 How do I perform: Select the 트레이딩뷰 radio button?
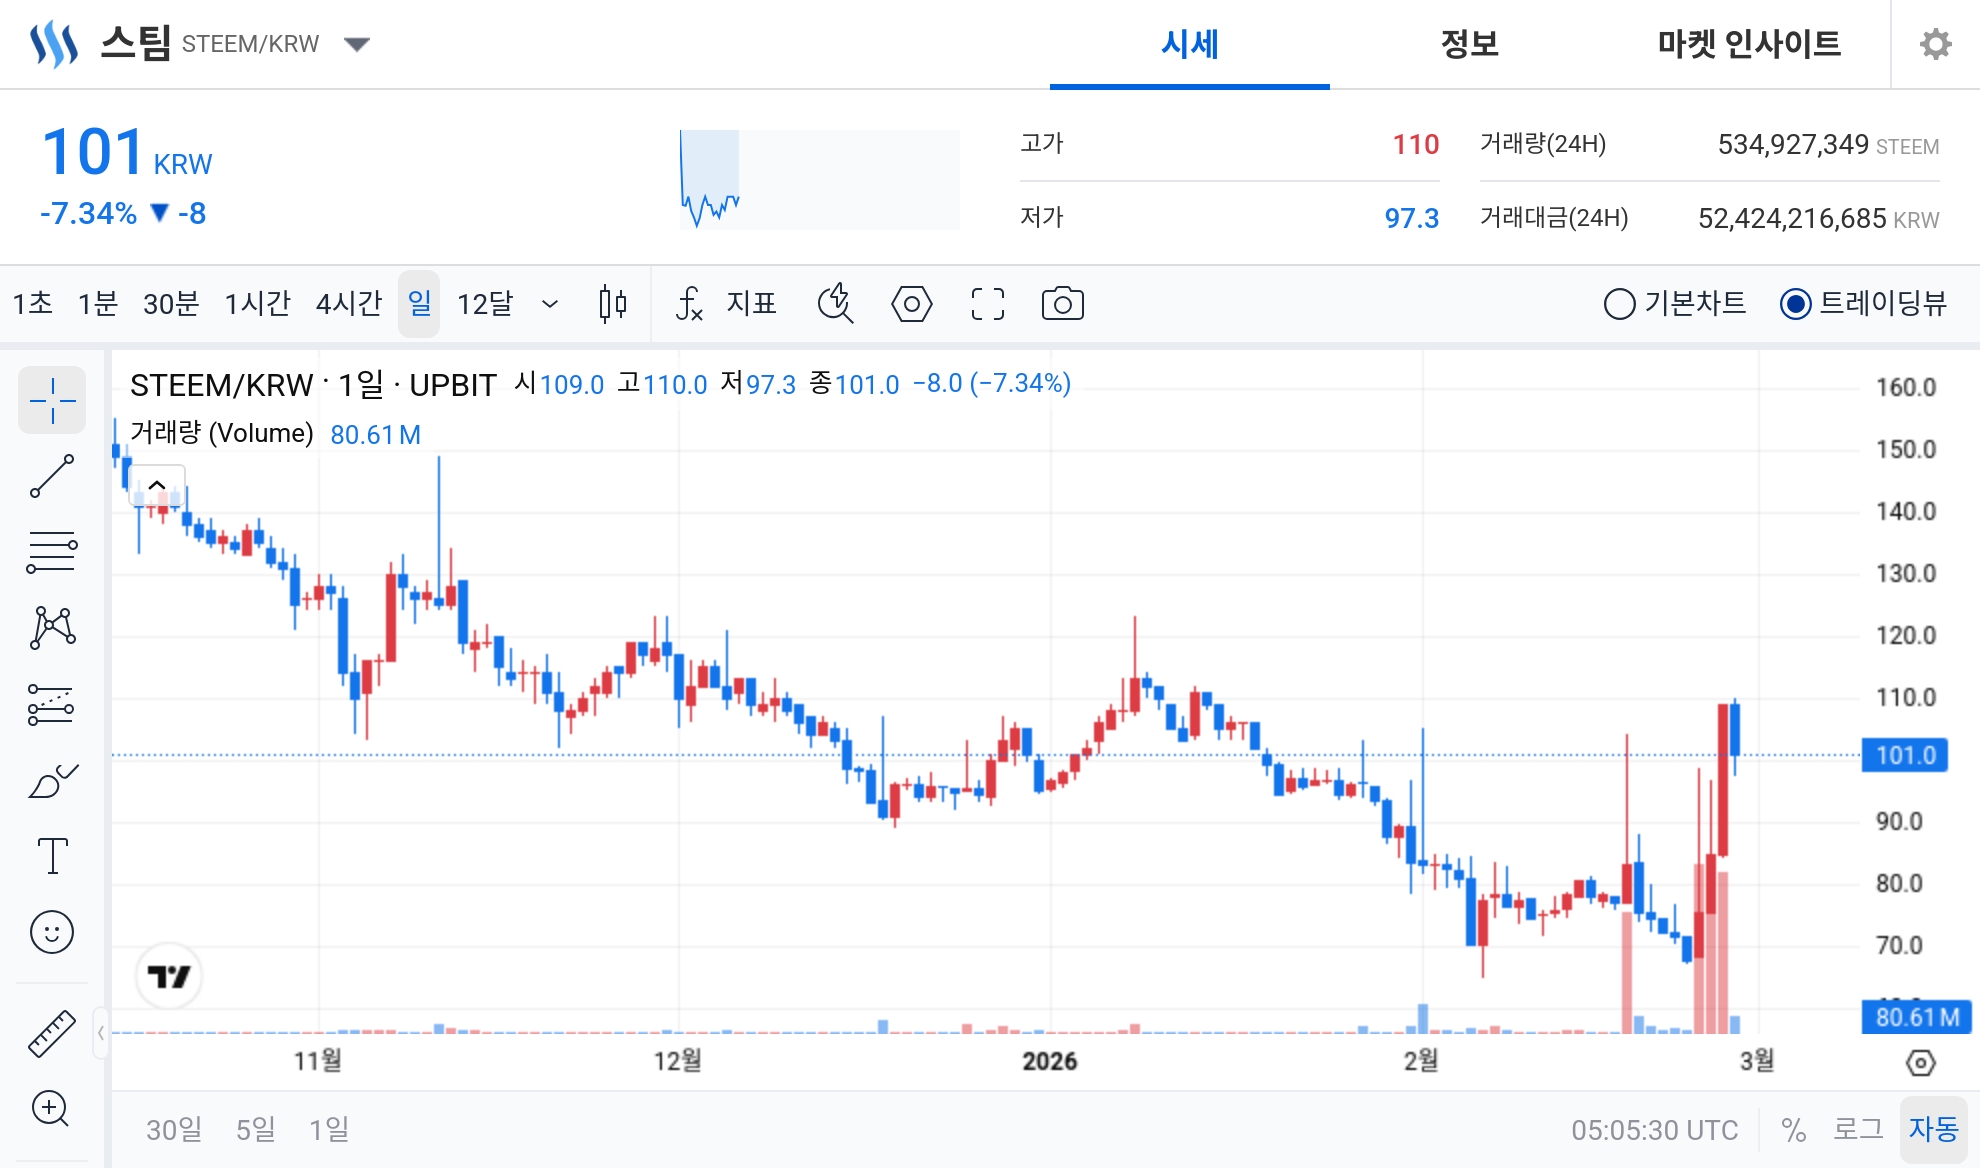click(x=1795, y=303)
